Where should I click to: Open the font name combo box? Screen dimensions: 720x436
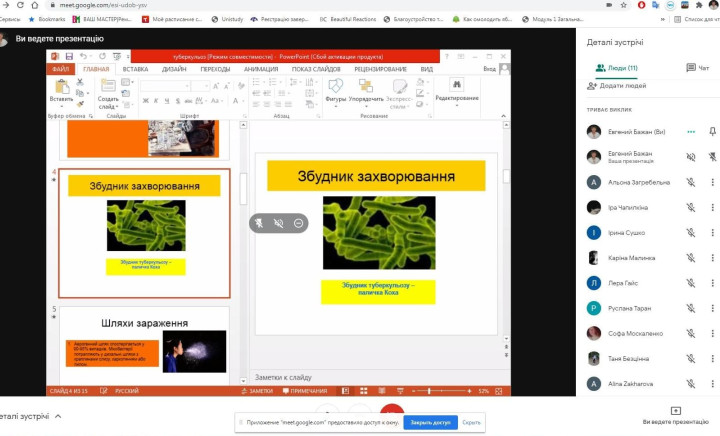click(163, 86)
